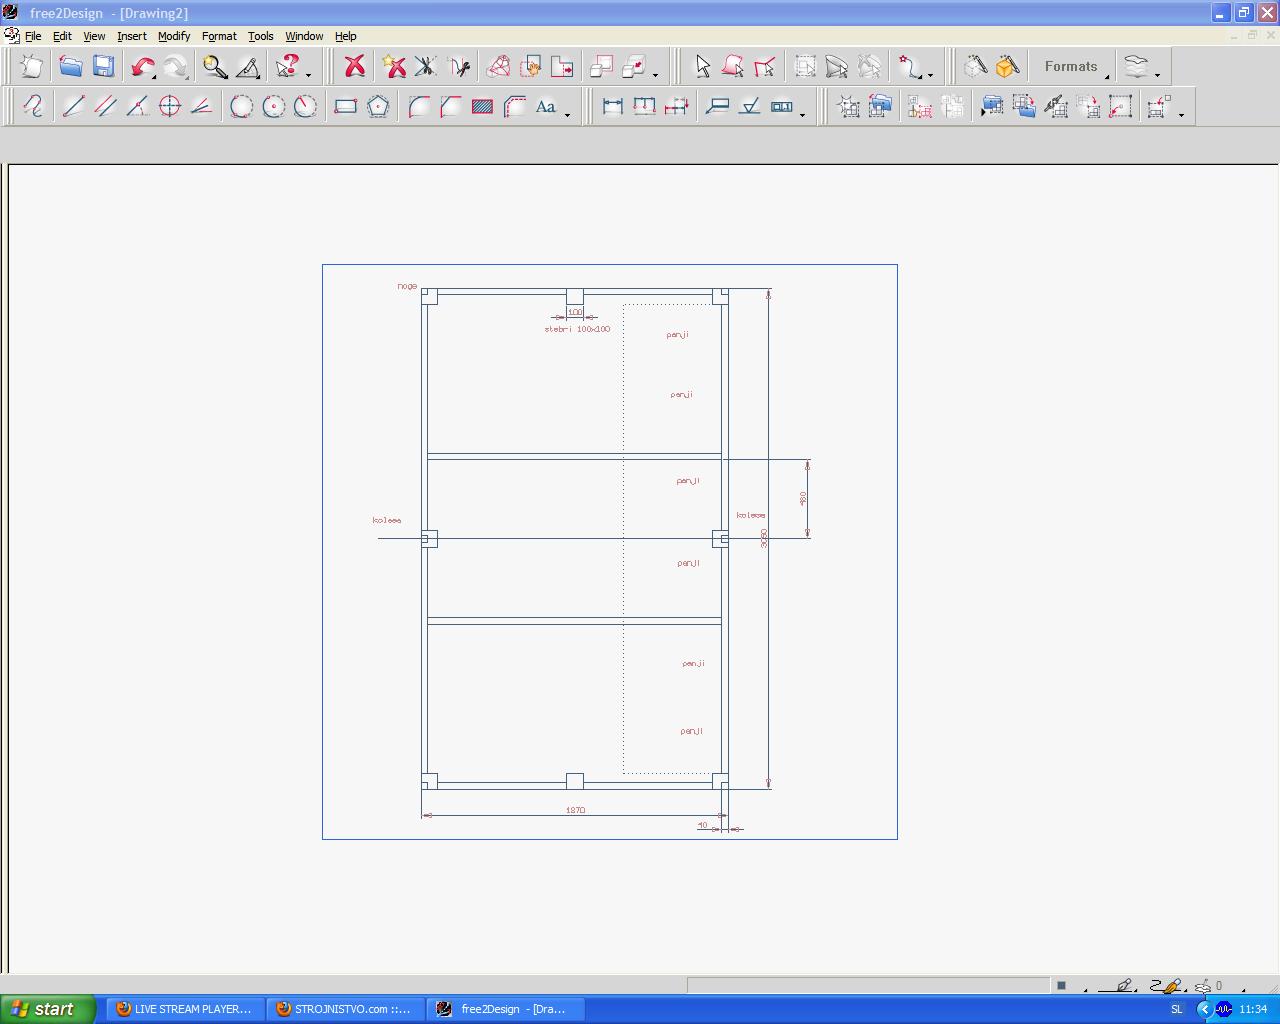Choose the fillet corner tool

418,106
